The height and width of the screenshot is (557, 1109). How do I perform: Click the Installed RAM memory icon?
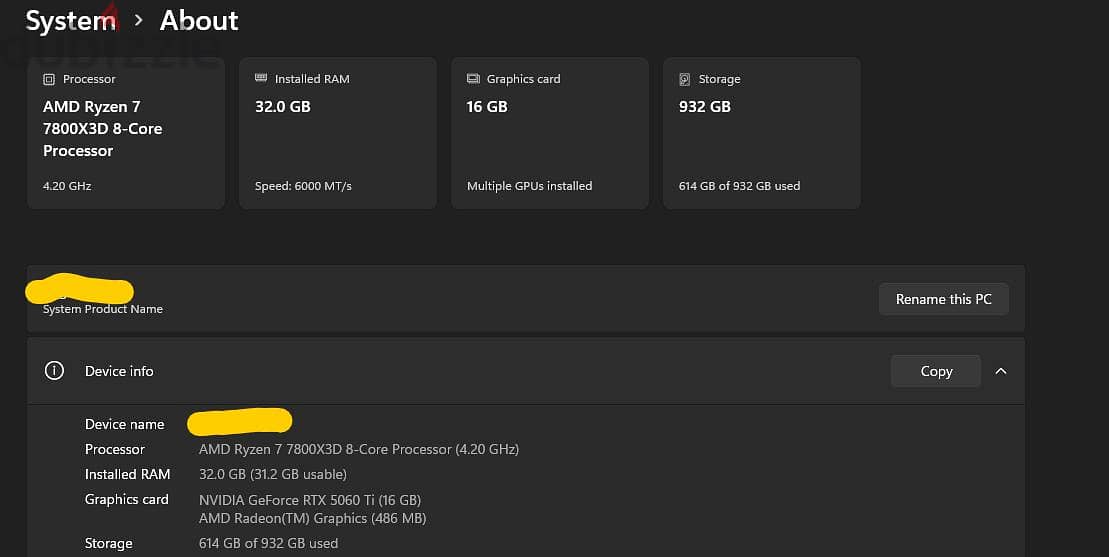pyautogui.click(x=261, y=78)
